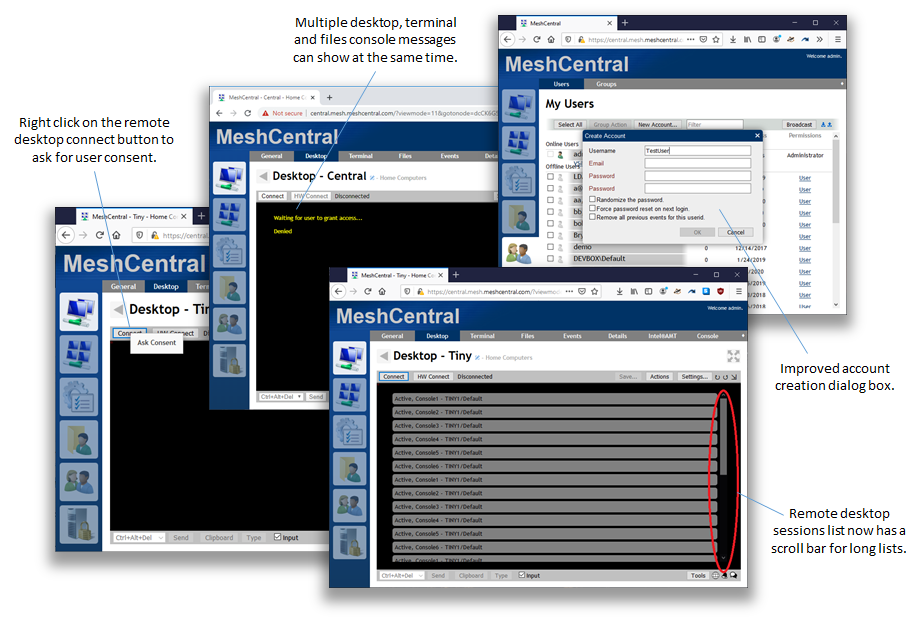Image resolution: width=921 pixels, height=621 pixels.
Task: Choose Ask Consent from context menu
Action: coord(156,343)
